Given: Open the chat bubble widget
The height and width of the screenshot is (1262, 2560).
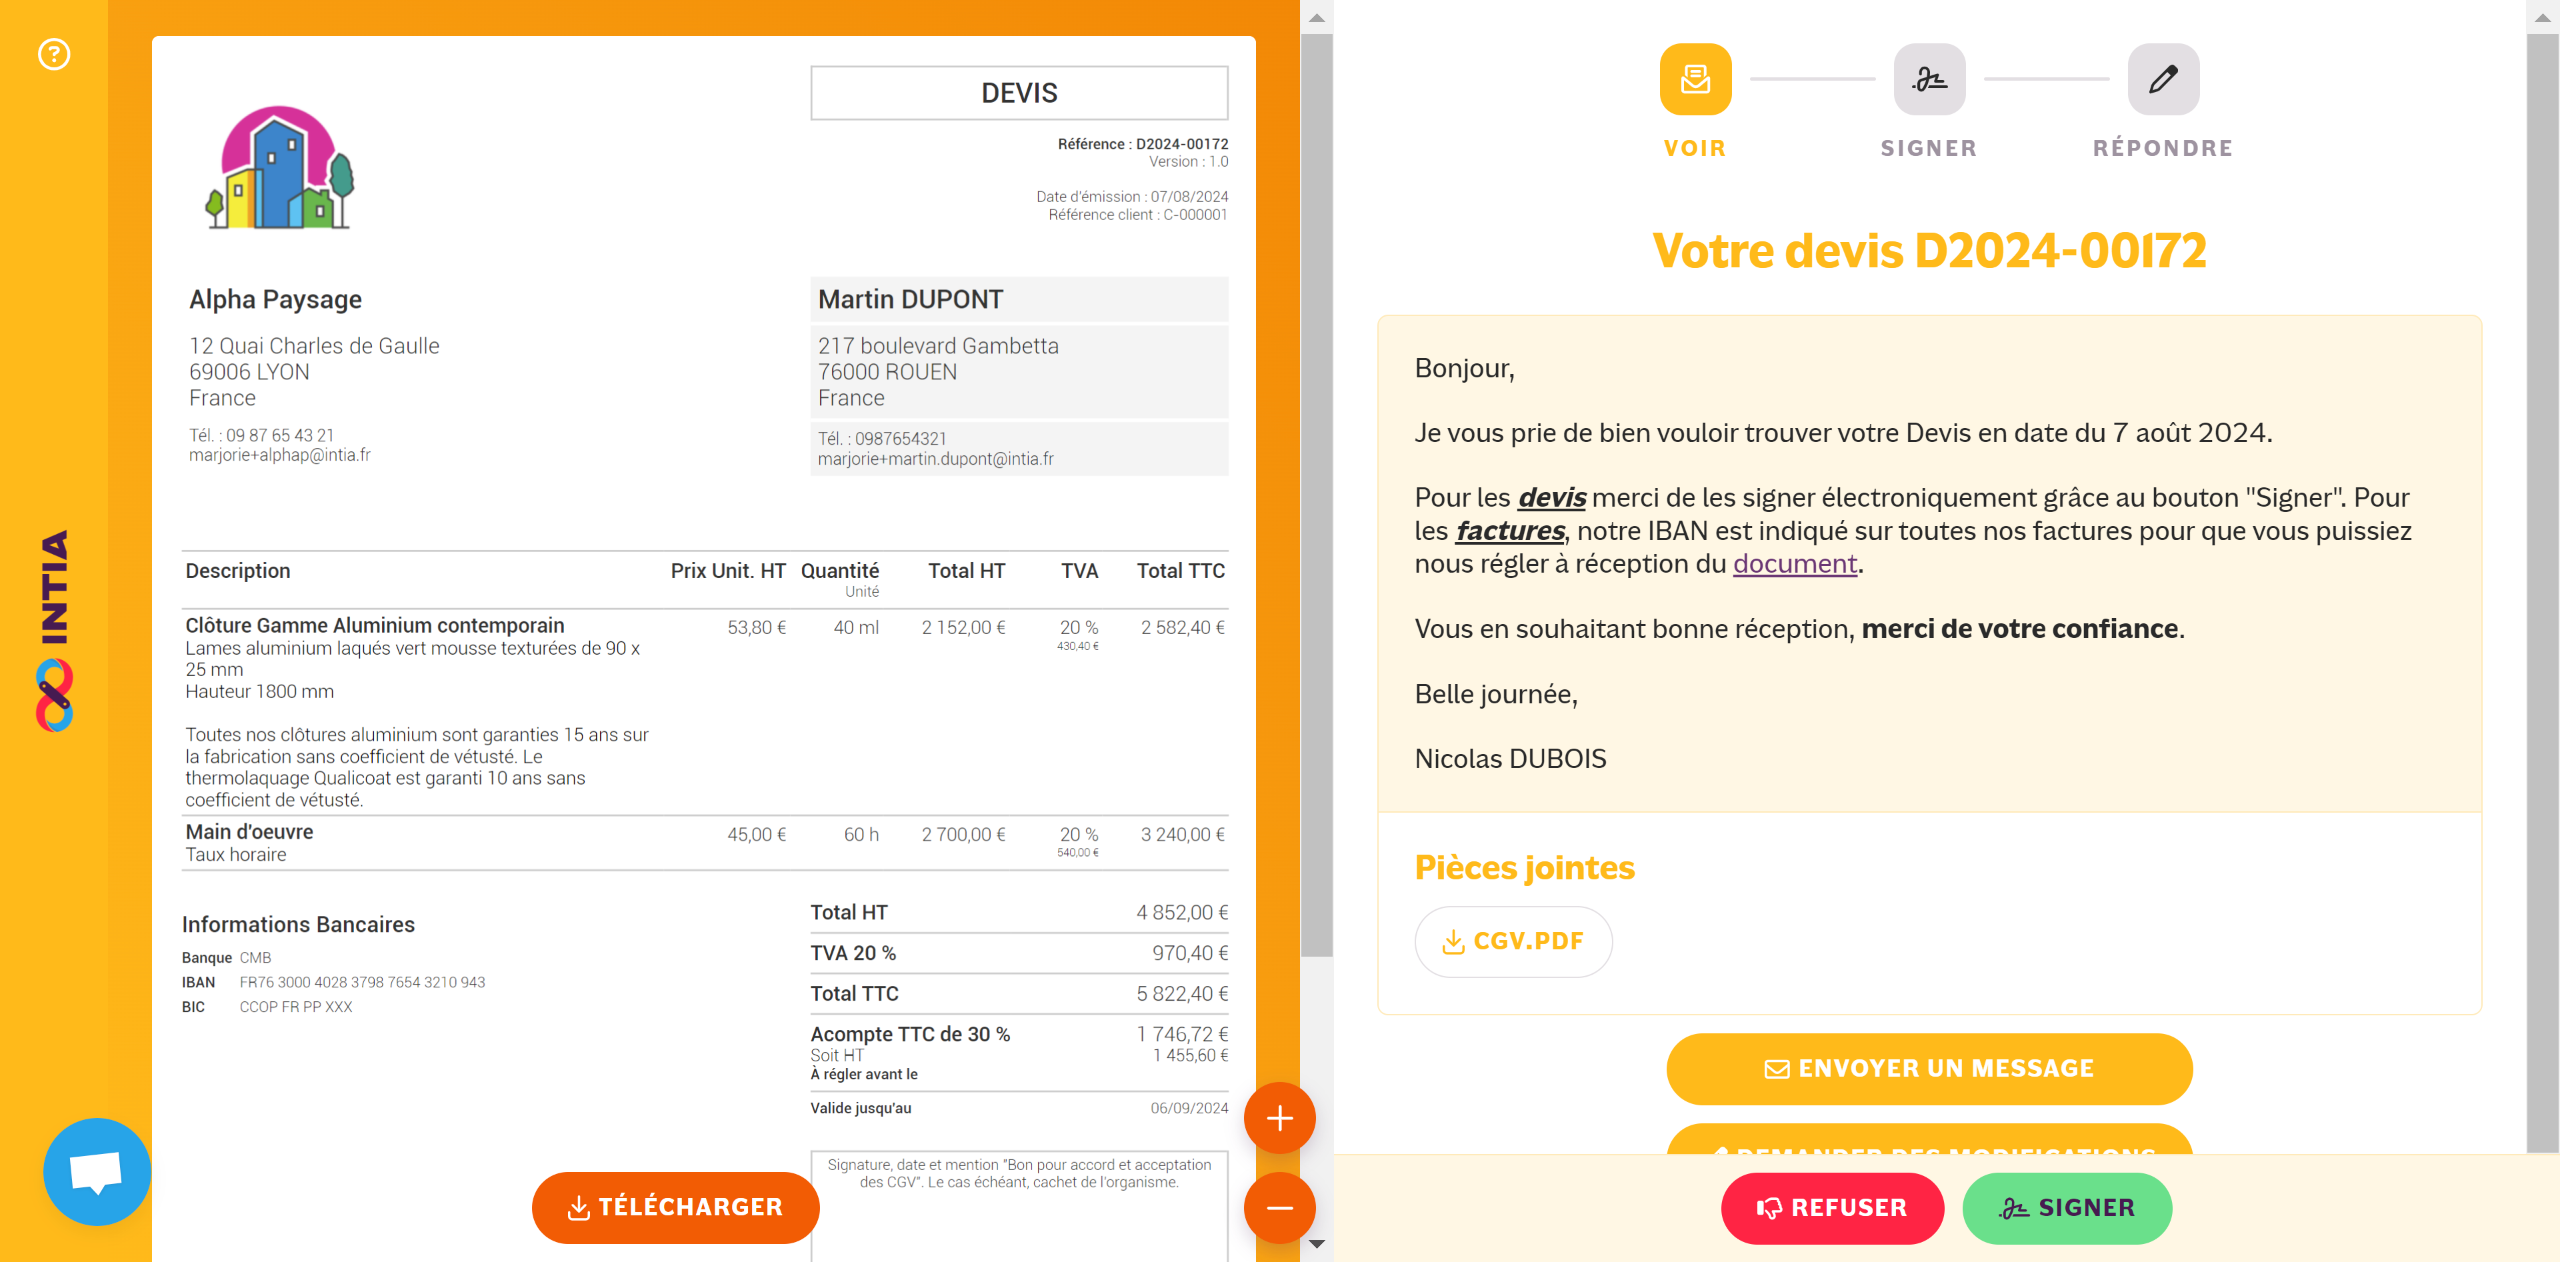Looking at the screenshot, I should coord(97,1172).
